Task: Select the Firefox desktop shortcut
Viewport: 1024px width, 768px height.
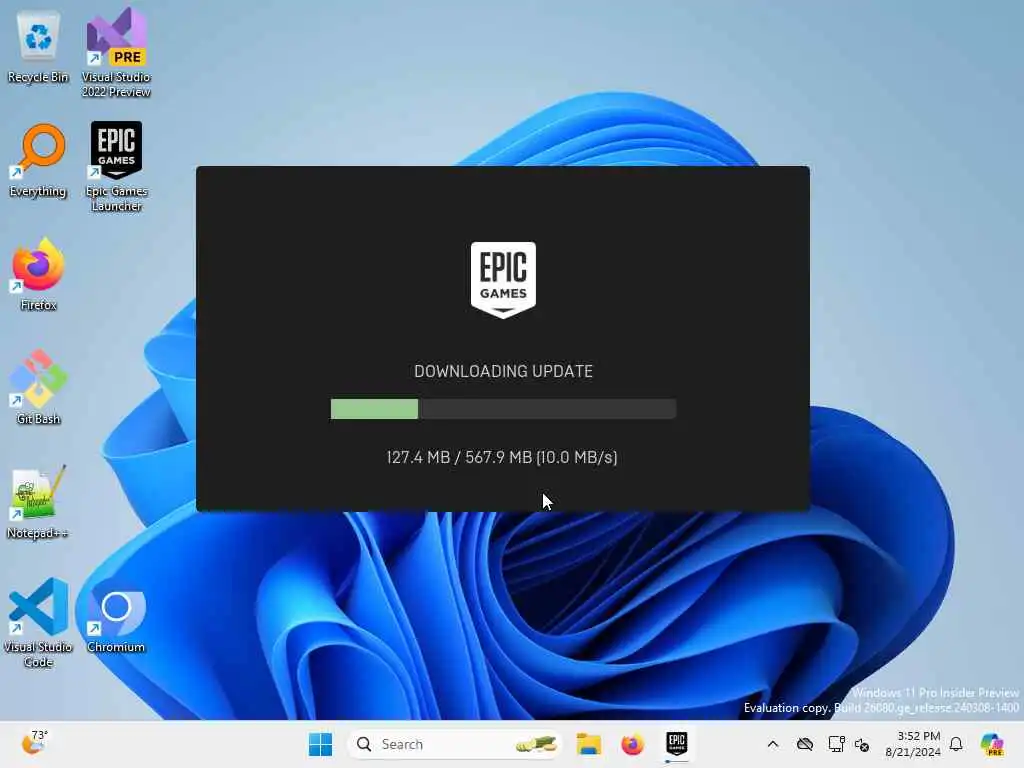Action: pos(38,274)
